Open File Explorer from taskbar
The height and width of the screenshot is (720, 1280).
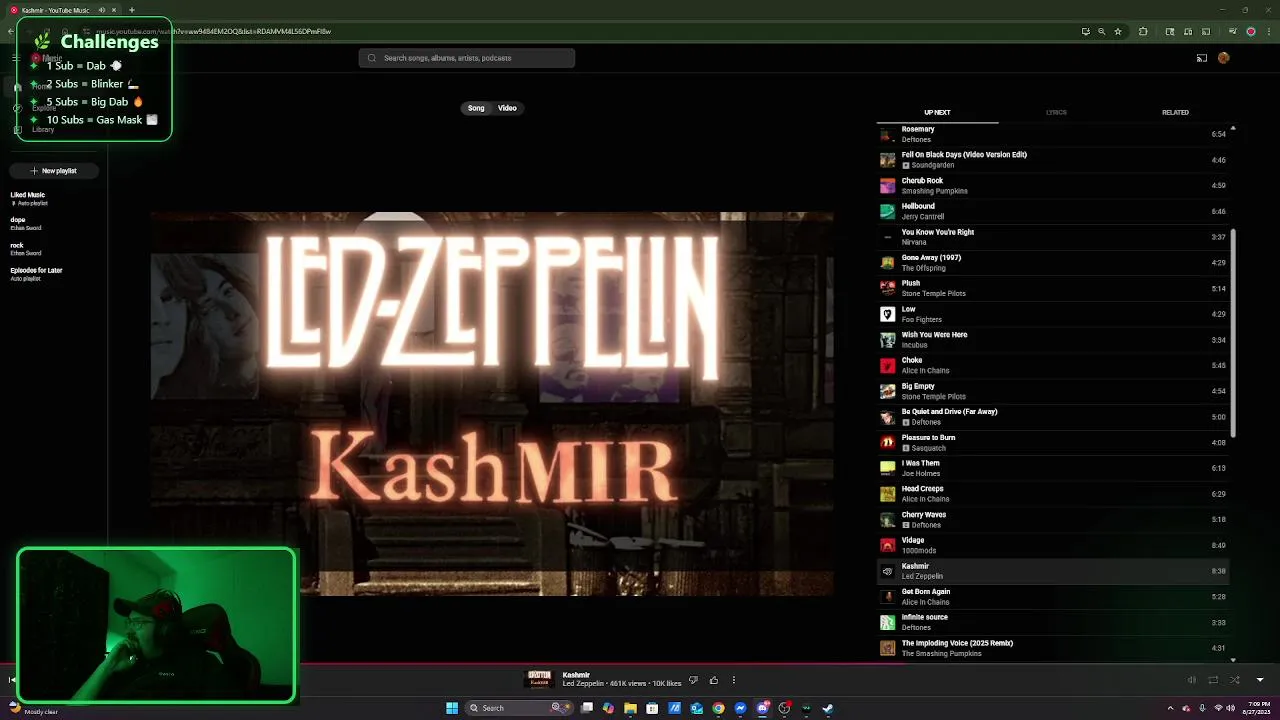click(x=630, y=708)
